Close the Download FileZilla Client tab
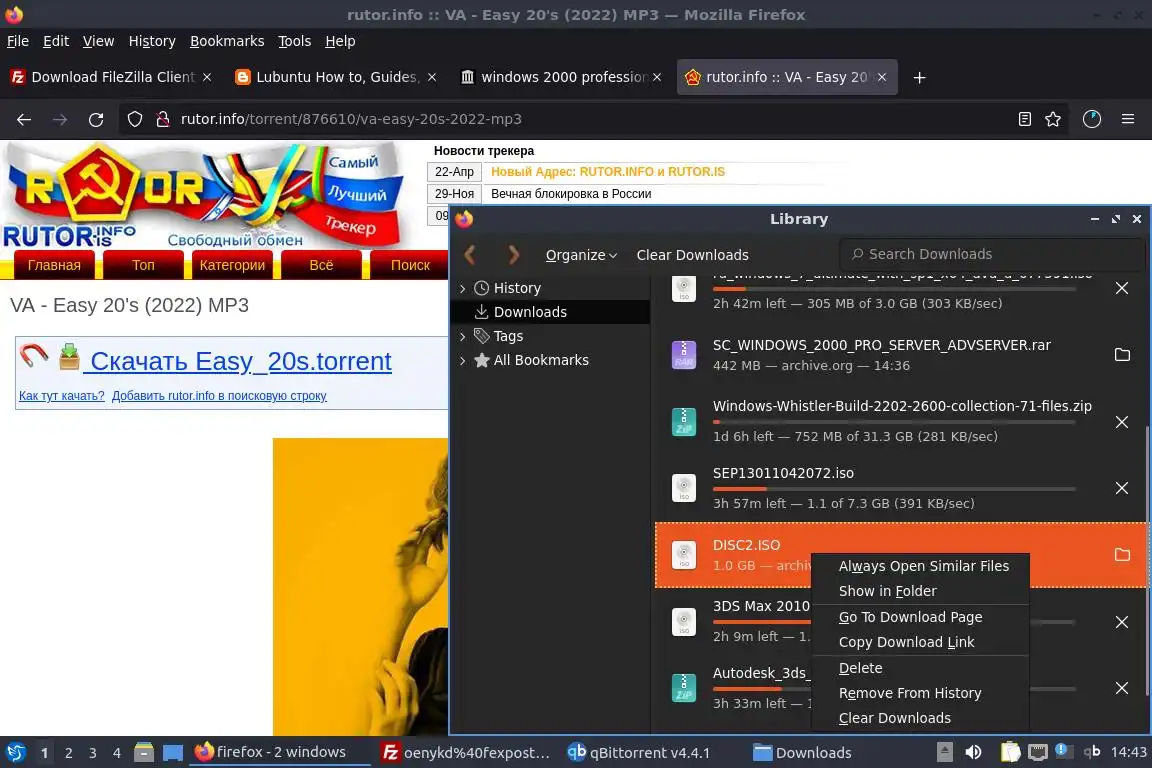1152x768 pixels. pyautogui.click(x=207, y=77)
